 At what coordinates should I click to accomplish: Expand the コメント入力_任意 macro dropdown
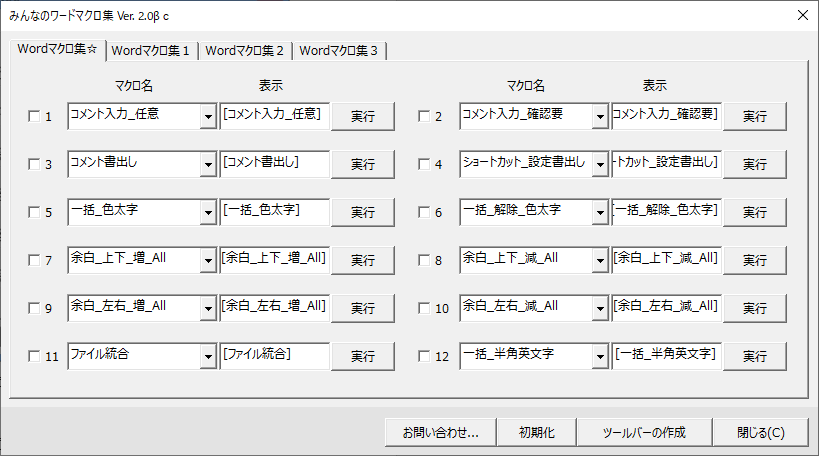tap(208, 117)
